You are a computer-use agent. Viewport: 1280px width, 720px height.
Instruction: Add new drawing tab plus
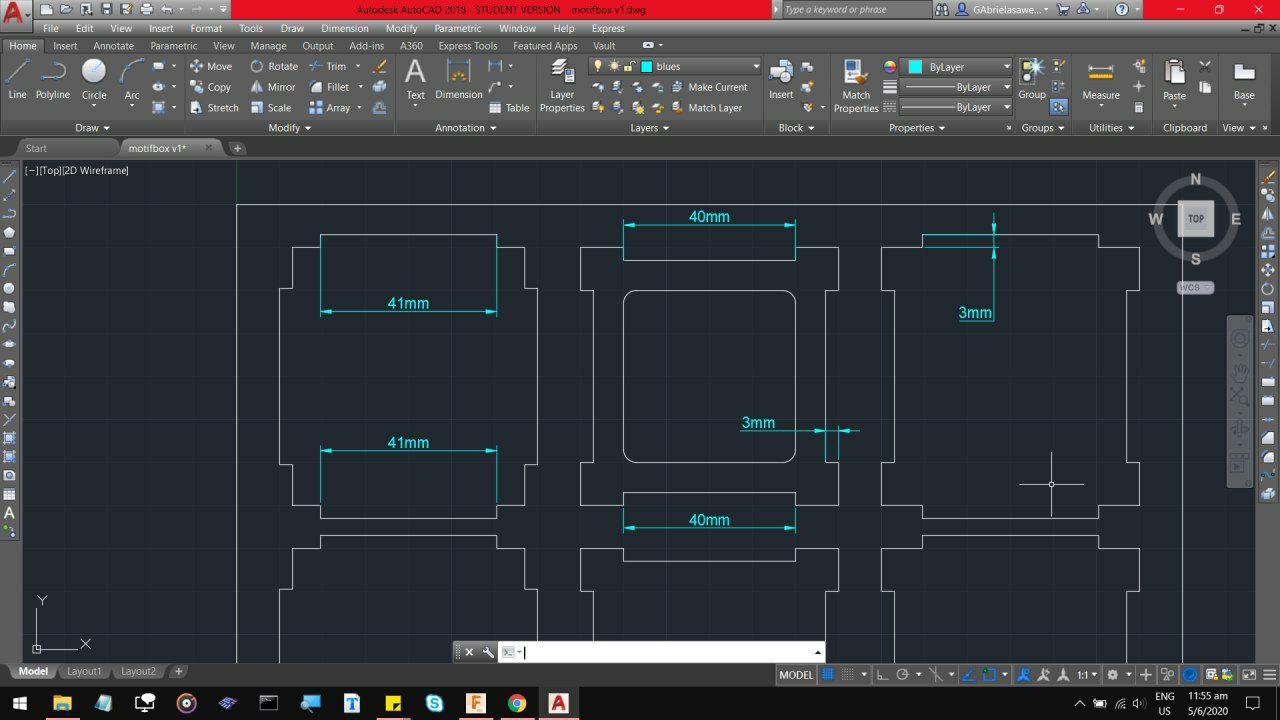pyautogui.click(x=237, y=148)
